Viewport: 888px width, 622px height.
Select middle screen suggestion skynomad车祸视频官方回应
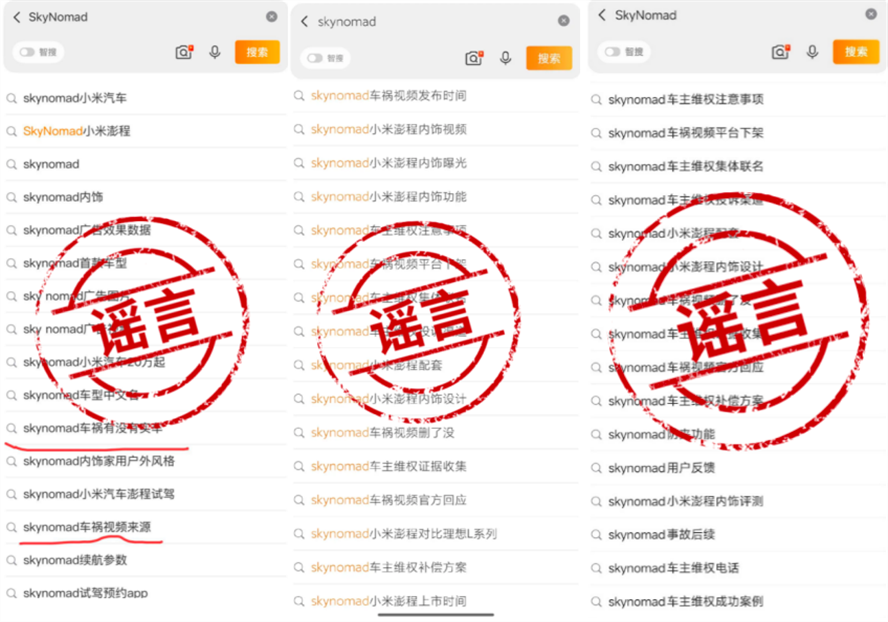[388, 500]
